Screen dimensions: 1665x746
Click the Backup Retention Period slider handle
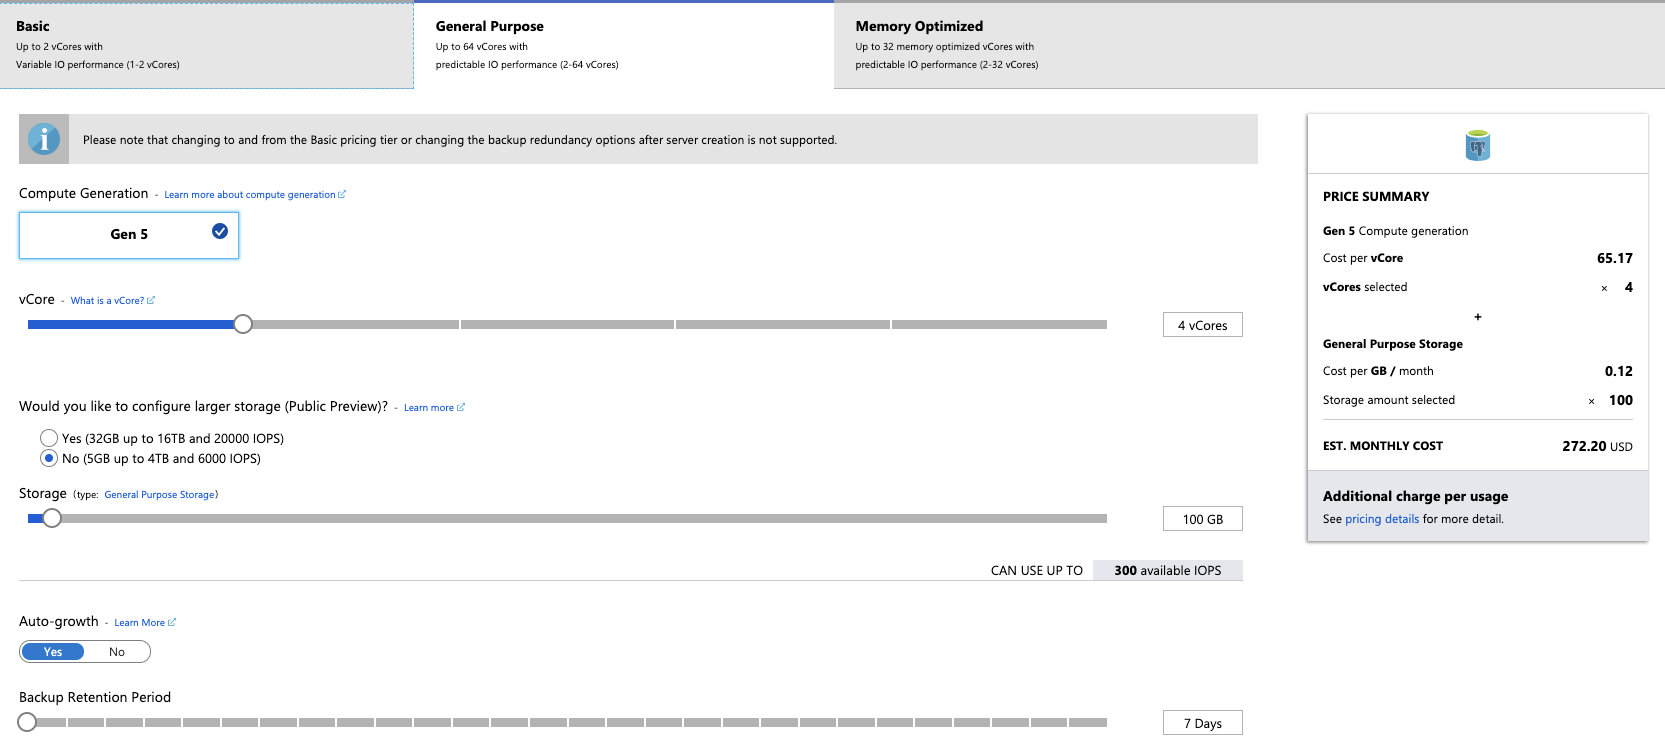[27, 722]
